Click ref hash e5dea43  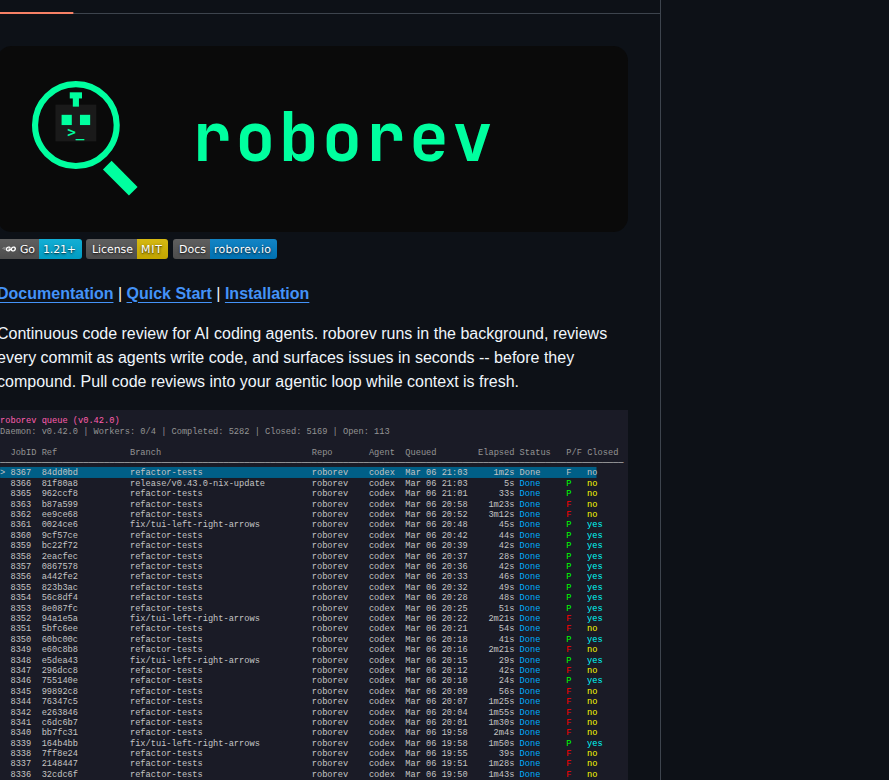point(60,660)
